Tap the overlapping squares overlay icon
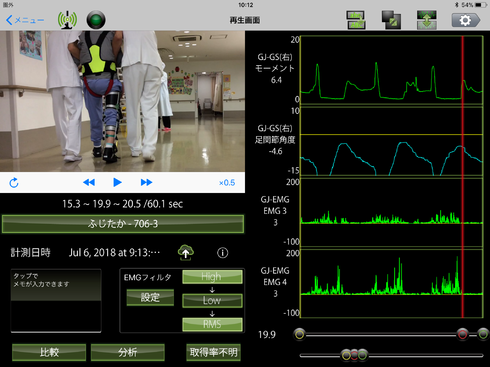Viewport: 490px width, 367px height. [391, 20]
